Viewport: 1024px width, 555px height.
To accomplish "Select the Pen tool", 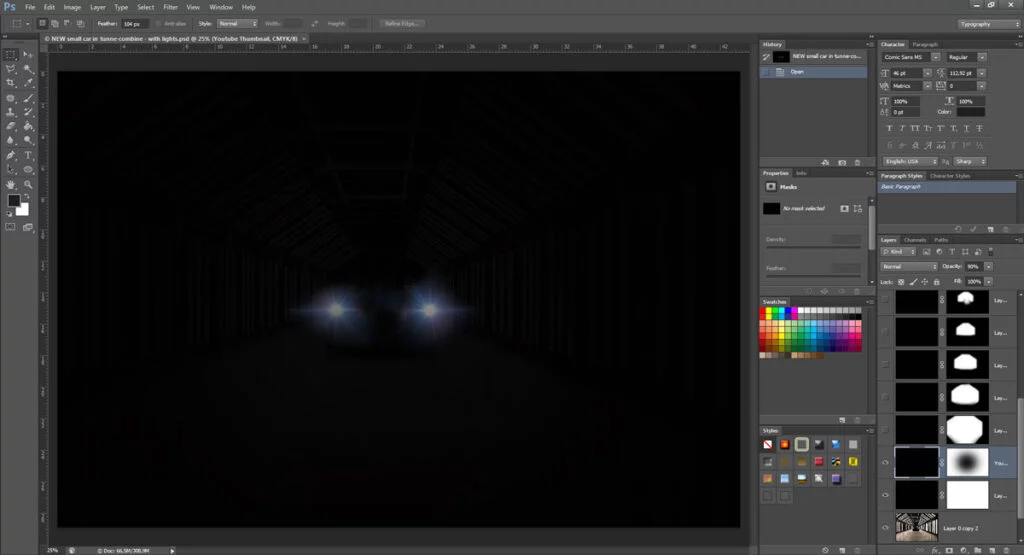I will click(x=10, y=156).
